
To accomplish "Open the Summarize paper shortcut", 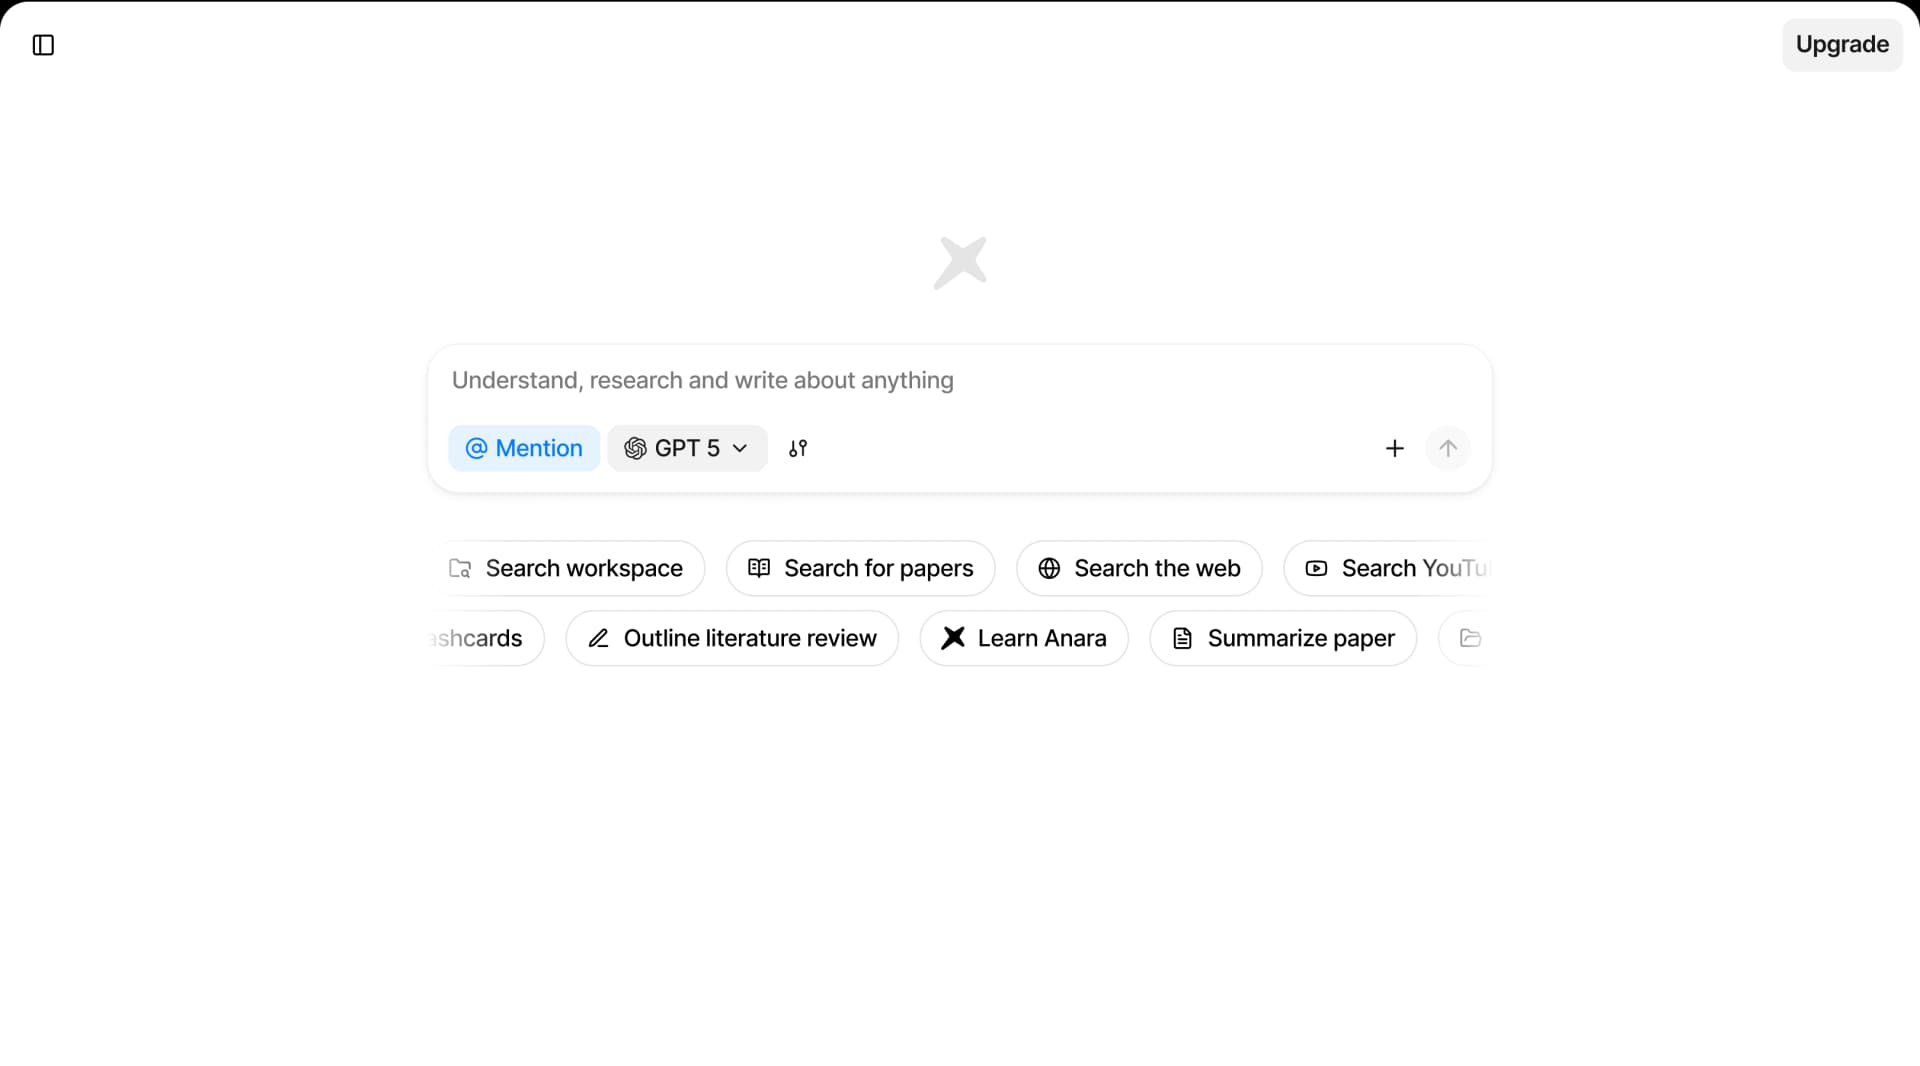I will click(x=1283, y=638).
